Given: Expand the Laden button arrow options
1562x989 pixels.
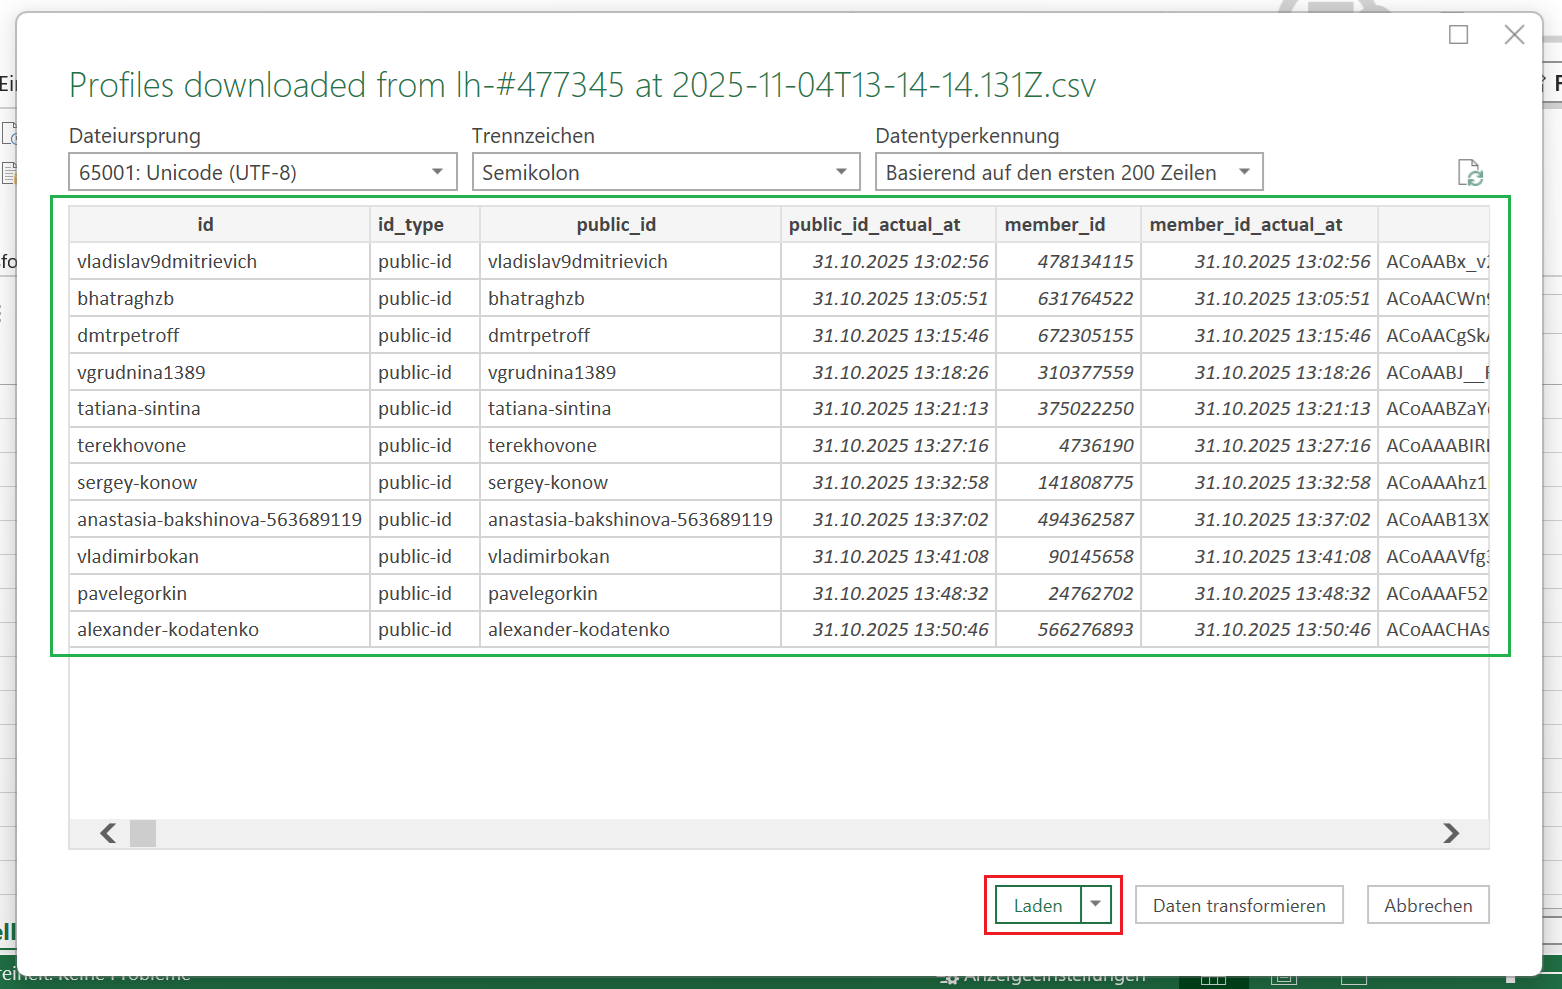Looking at the screenshot, I should [1096, 904].
